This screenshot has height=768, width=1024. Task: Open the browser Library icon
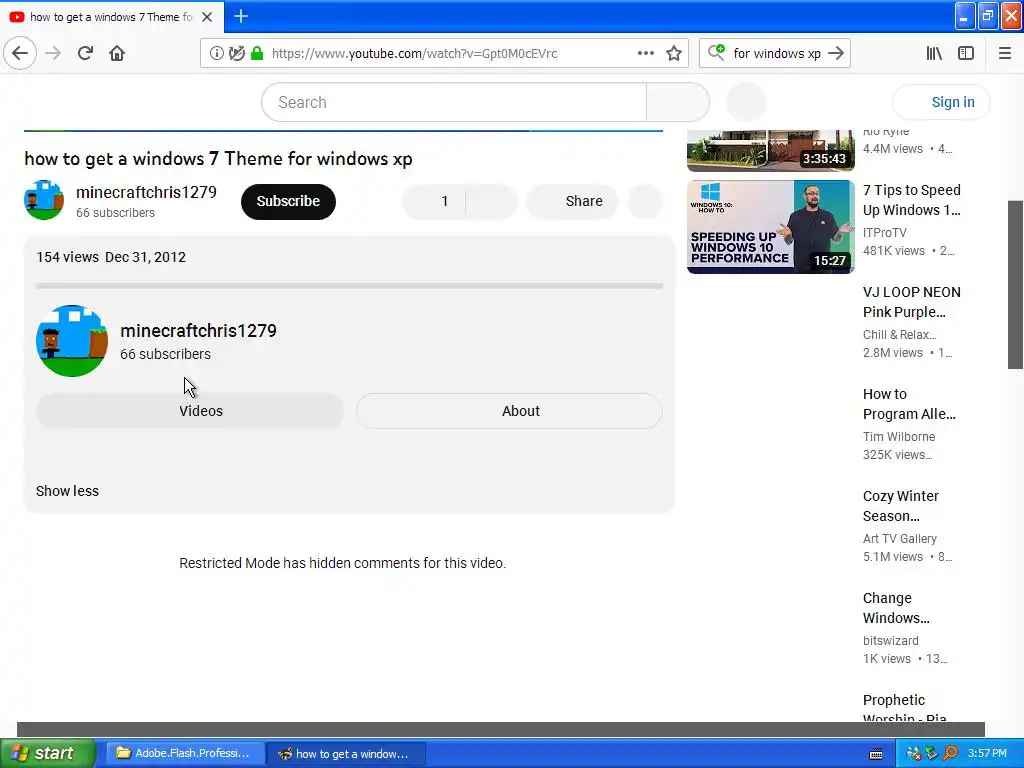[934, 53]
